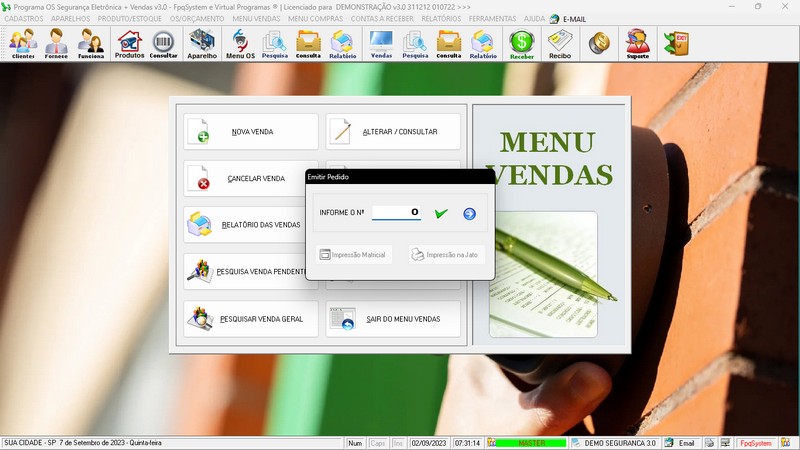
Task: Click the ALTERAR / CONSULTAR button
Action: point(393,132)
